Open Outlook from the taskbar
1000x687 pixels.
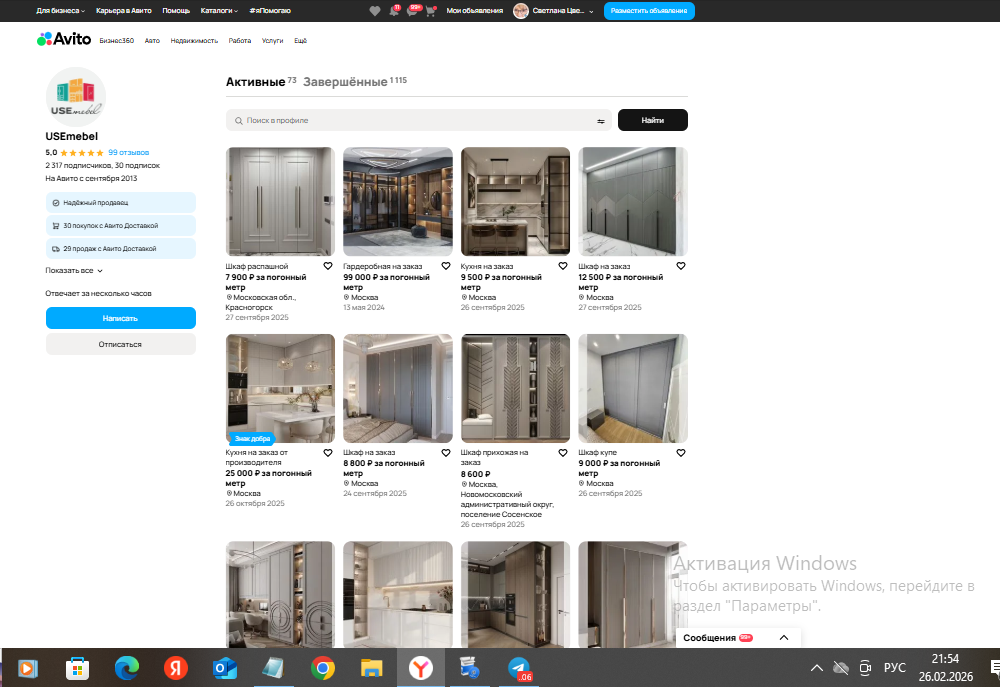tap(224, 669)
